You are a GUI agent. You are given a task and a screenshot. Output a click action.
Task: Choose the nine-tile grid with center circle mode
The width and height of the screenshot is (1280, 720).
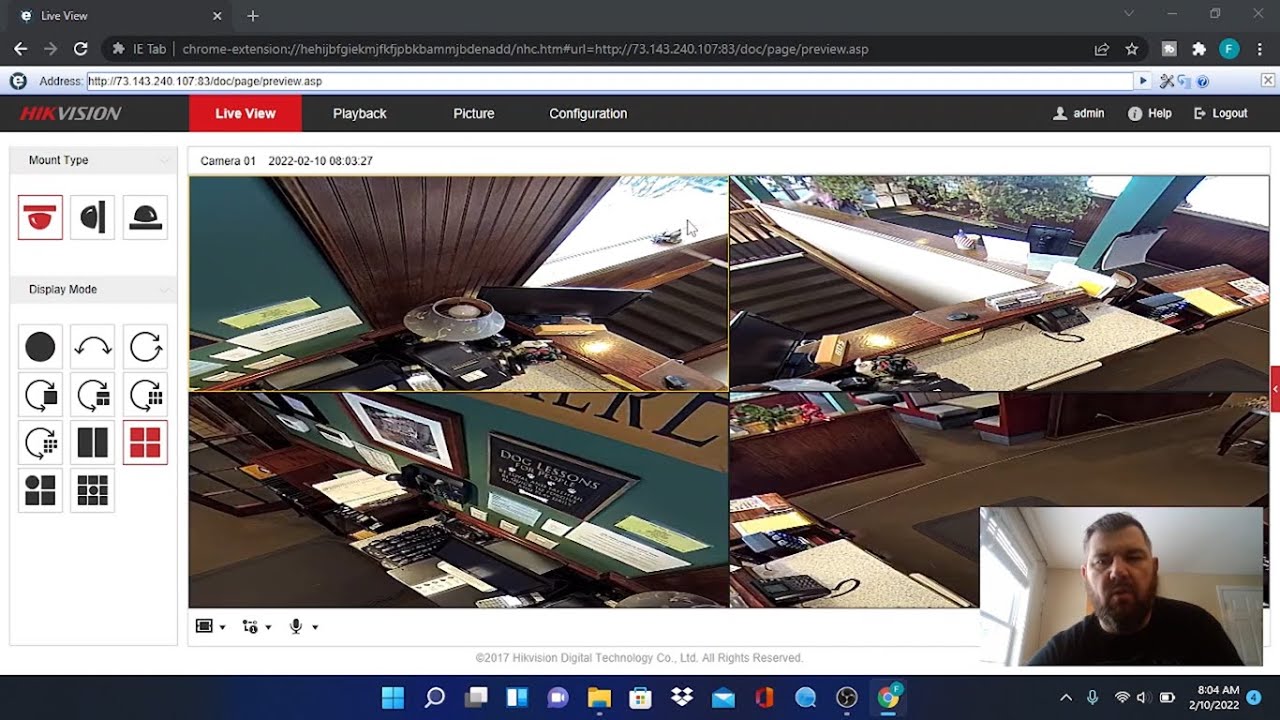point(93,490)
